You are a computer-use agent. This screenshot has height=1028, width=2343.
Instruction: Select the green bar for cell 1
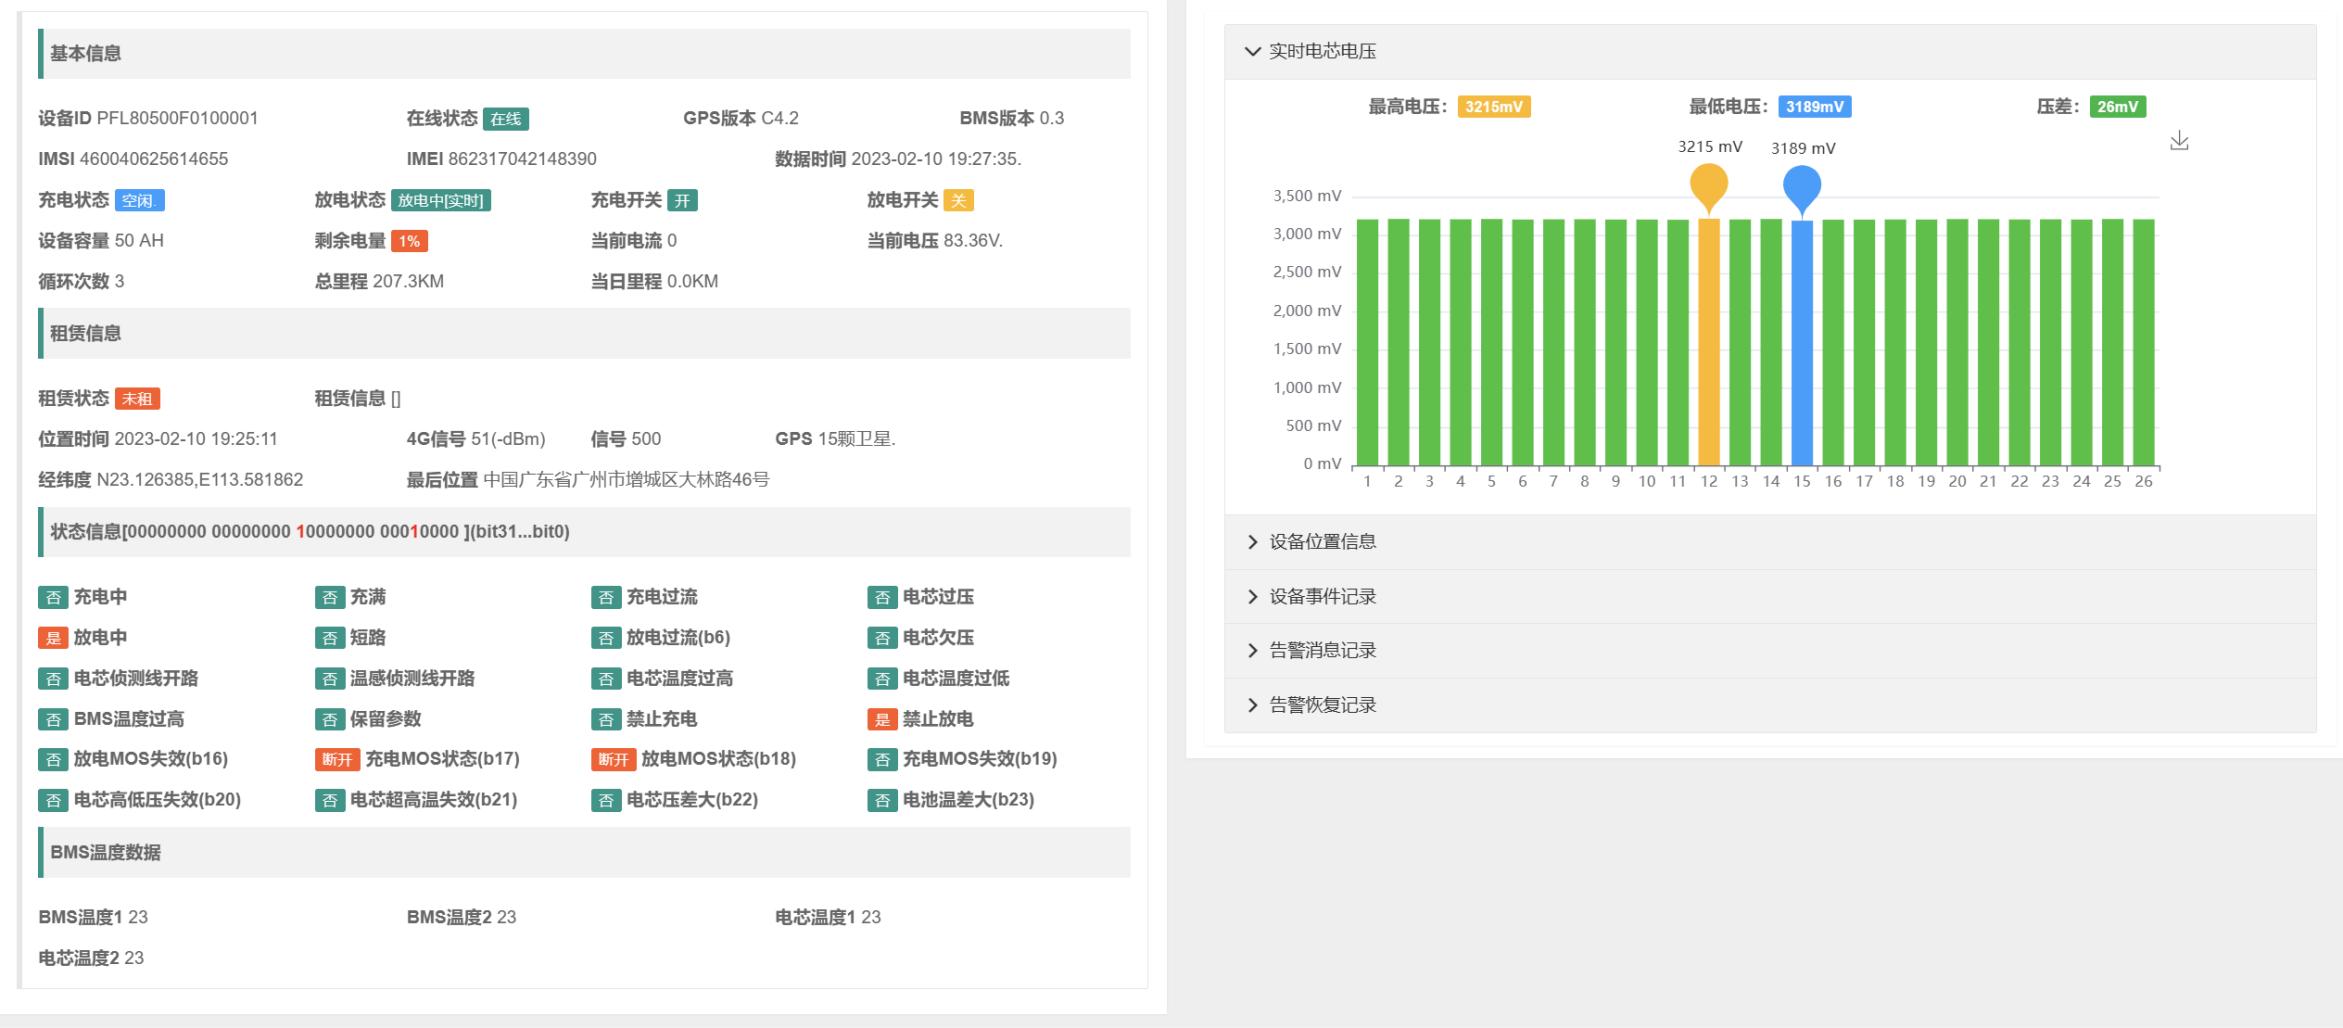1367,342
